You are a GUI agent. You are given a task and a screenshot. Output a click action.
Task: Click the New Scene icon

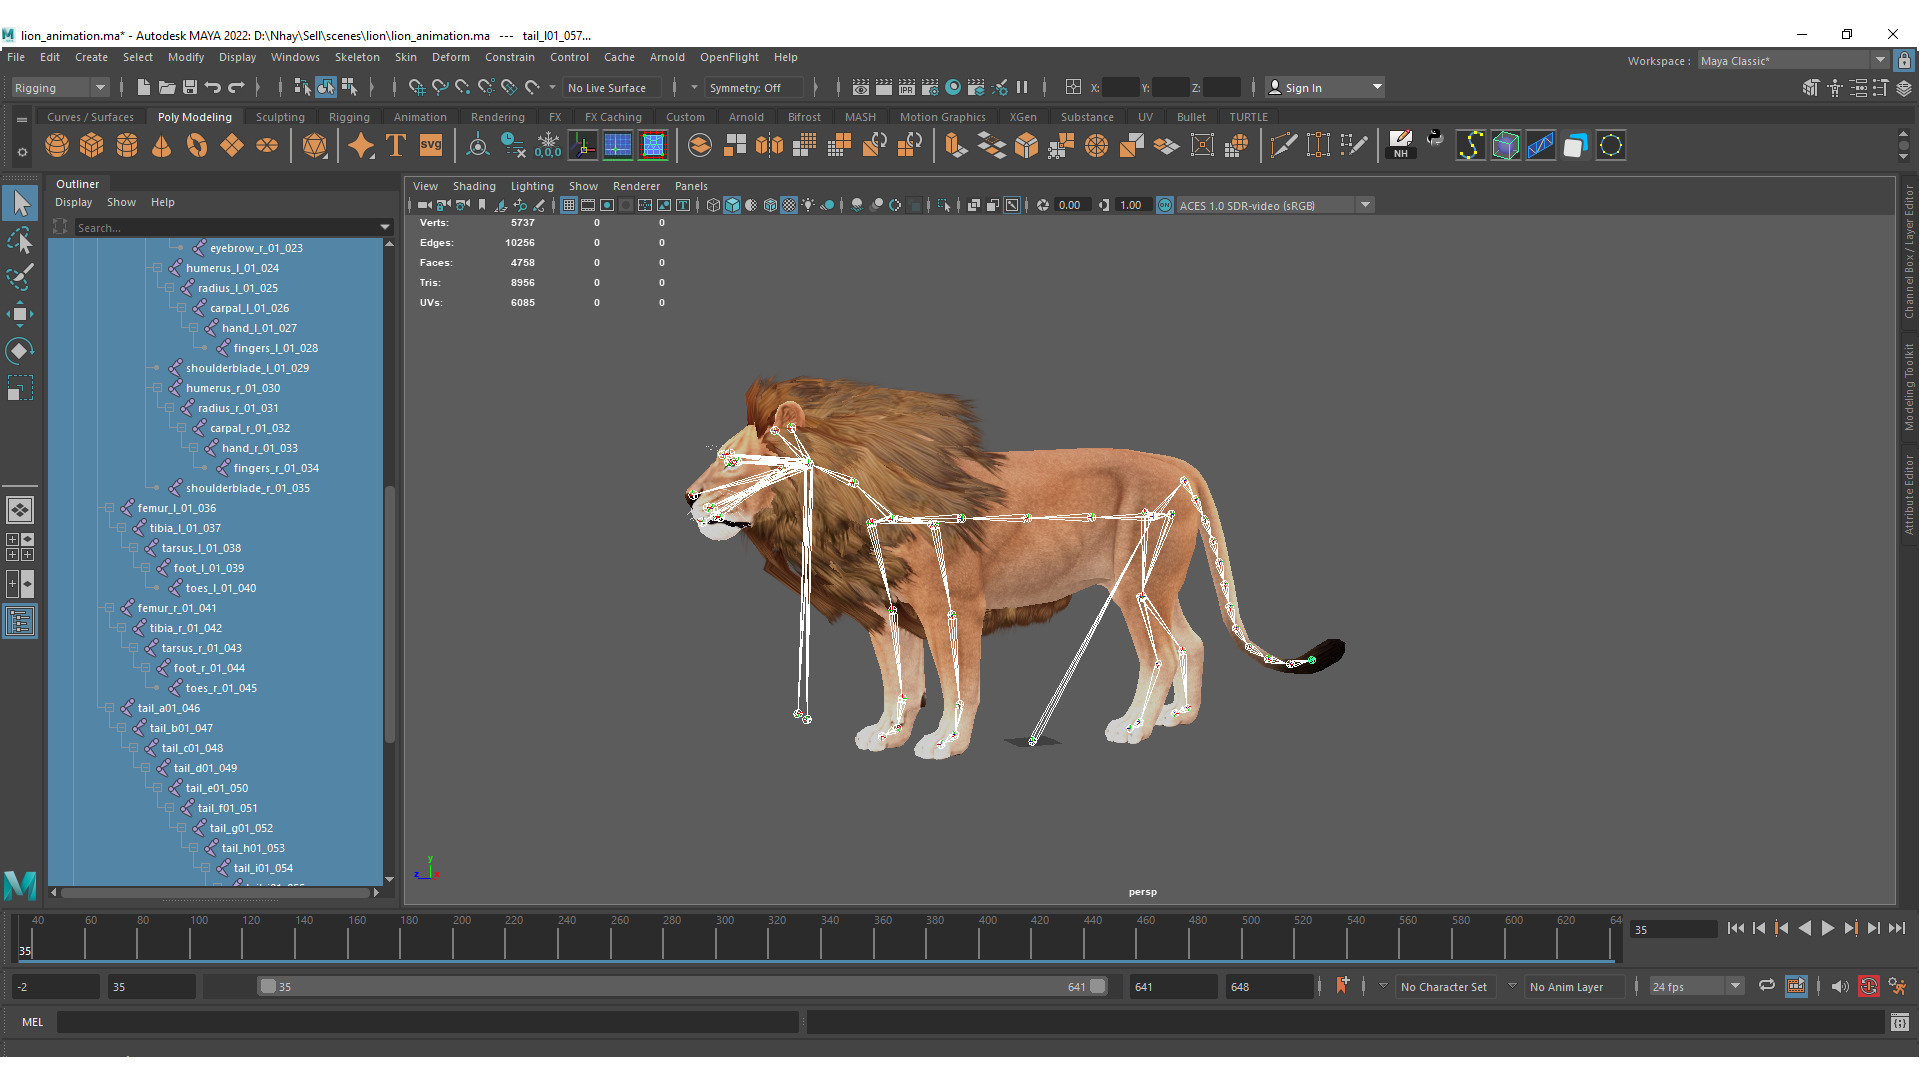click(143, 88)
